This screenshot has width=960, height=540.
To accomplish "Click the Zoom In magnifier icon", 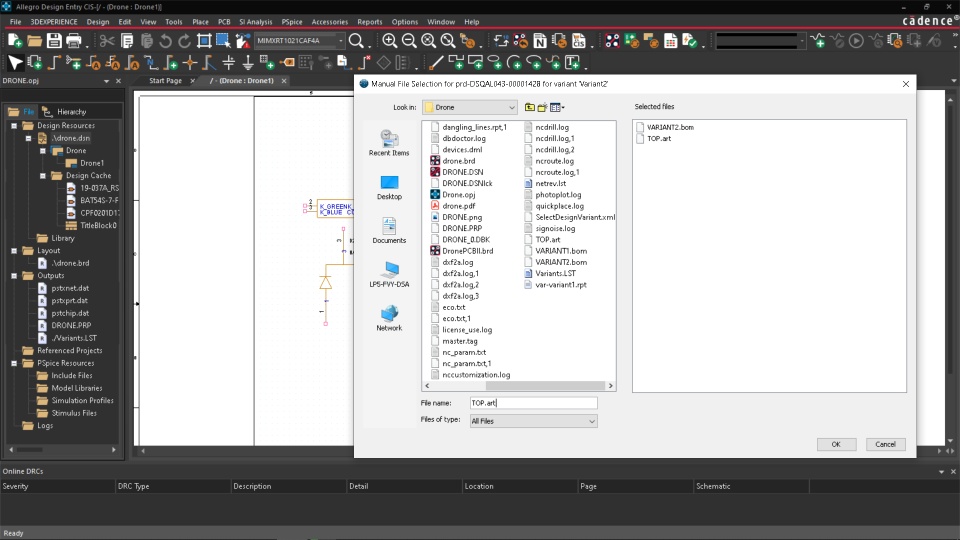I will (389, 41).
